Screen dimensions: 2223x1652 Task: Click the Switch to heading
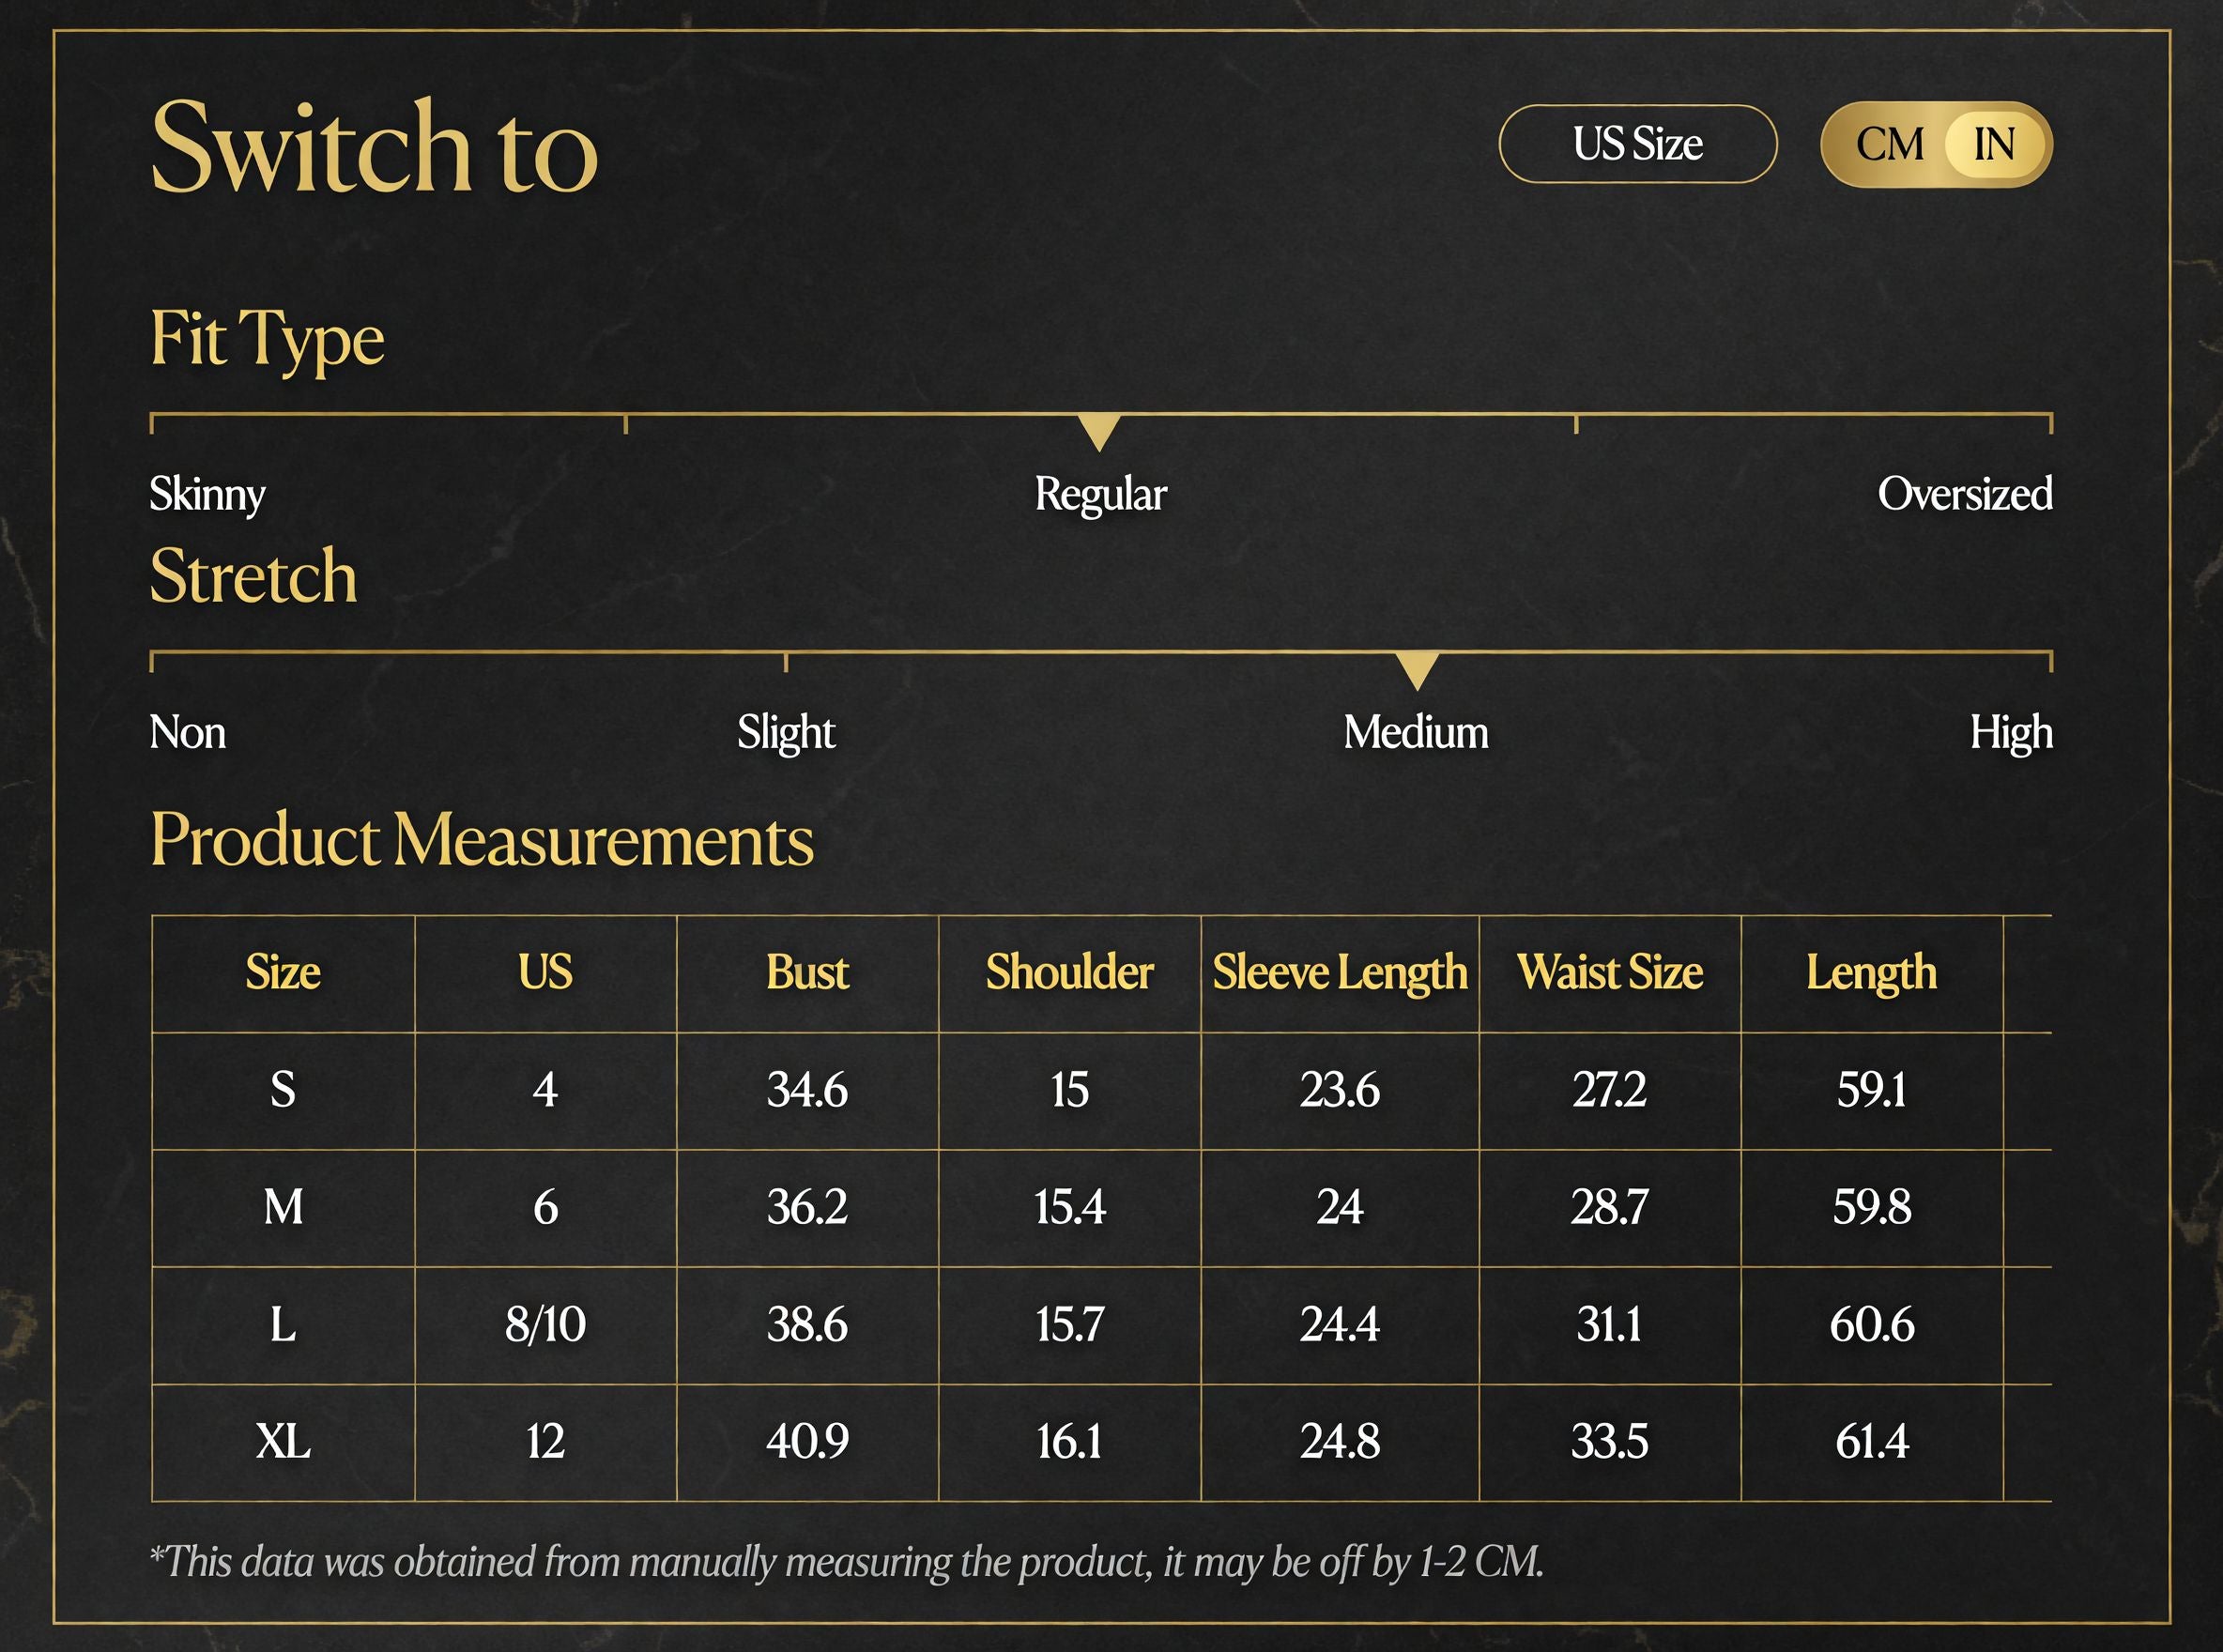pos(374,146)
